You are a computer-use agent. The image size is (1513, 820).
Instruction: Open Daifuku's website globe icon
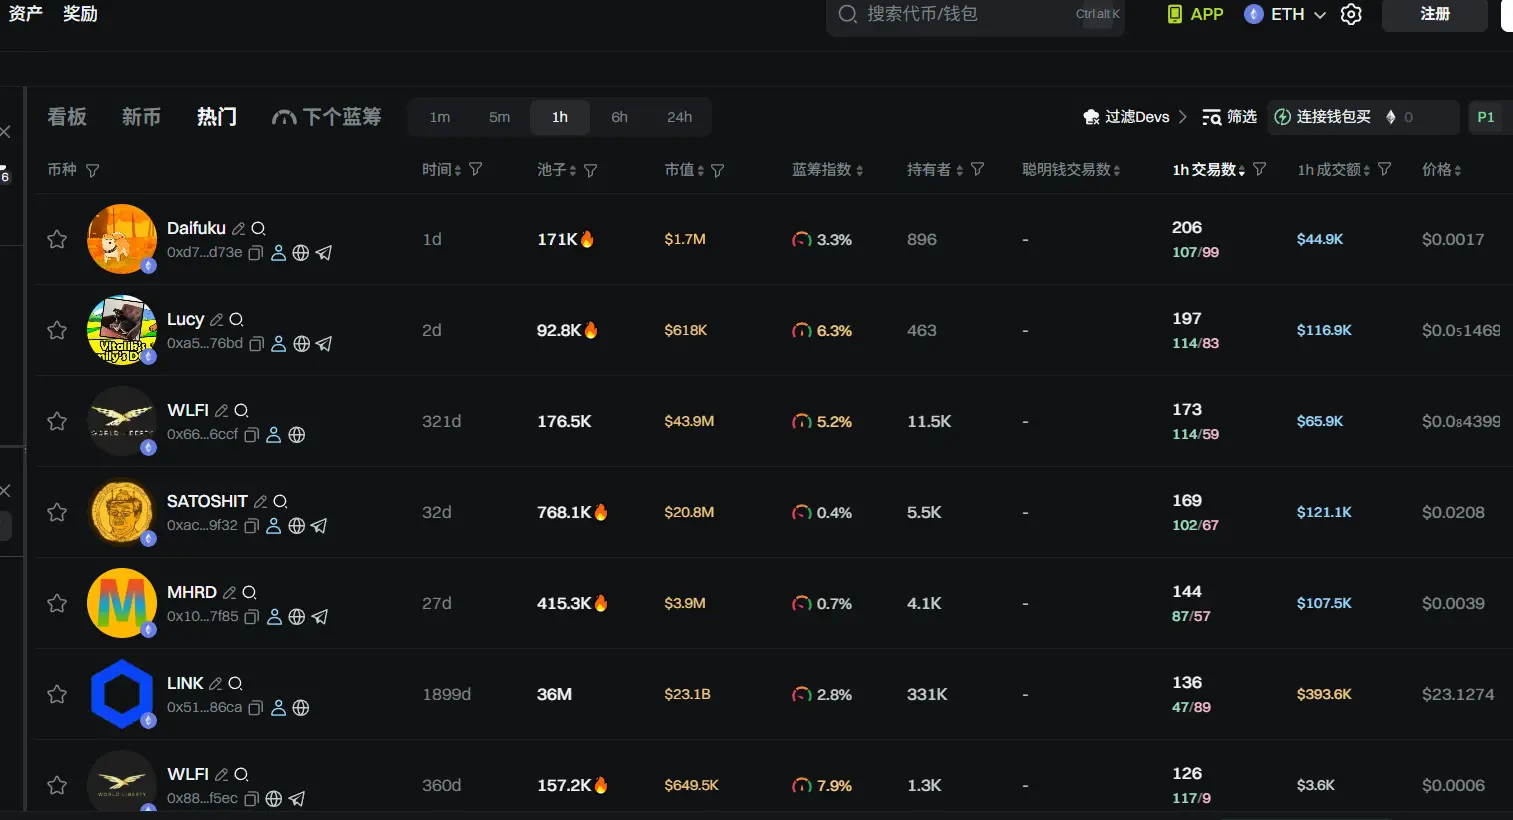(x=301, y=253)
